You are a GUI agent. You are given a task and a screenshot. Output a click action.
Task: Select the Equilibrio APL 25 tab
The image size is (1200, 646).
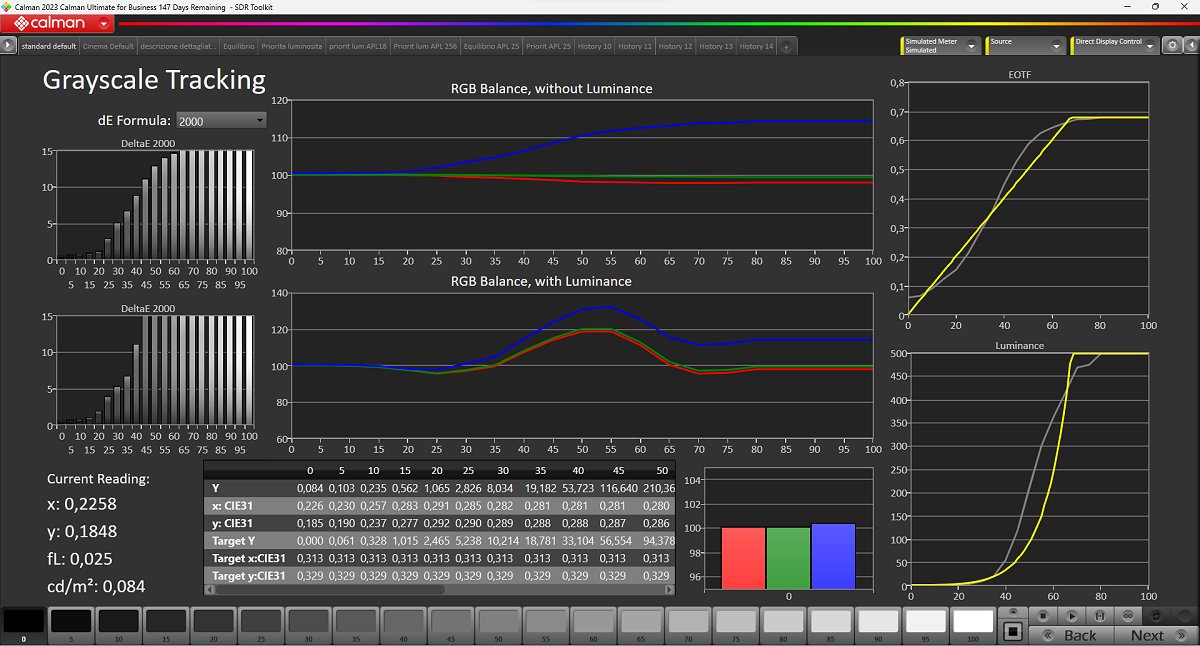pyautogui.click(x=491, y=46)
